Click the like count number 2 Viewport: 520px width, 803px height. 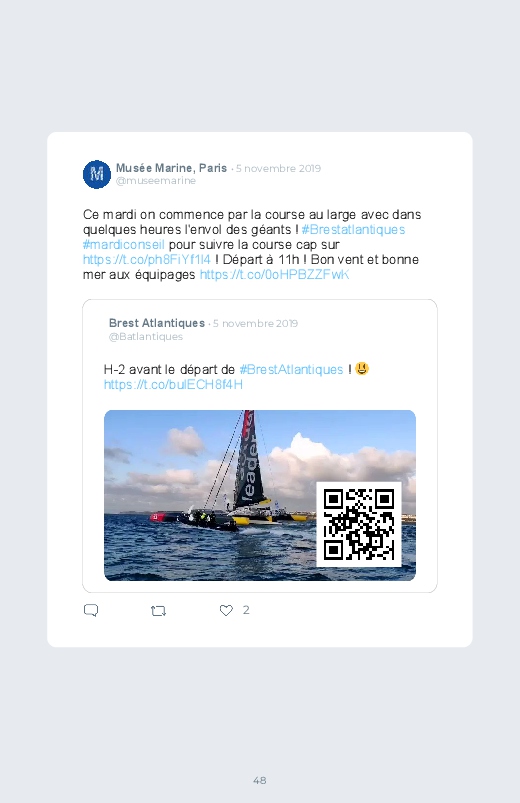pyautogui.click(x=246, y=610)
